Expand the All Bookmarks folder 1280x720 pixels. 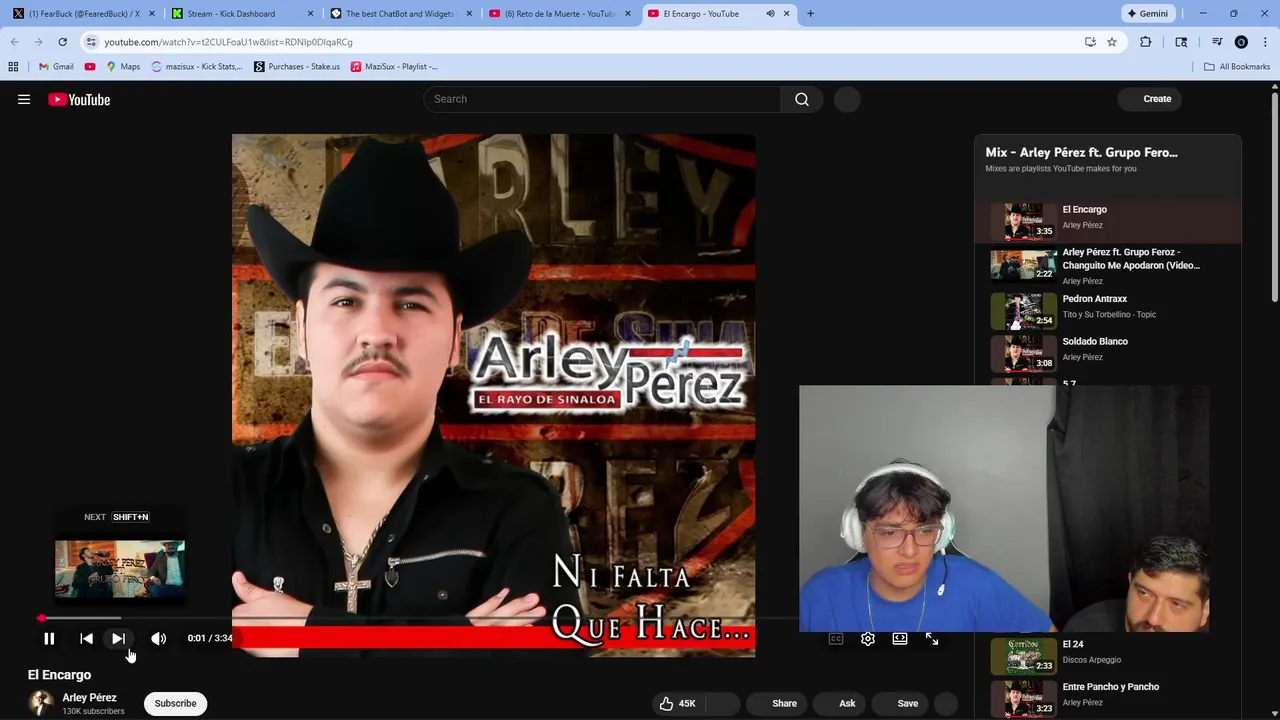pos(1237,67)
